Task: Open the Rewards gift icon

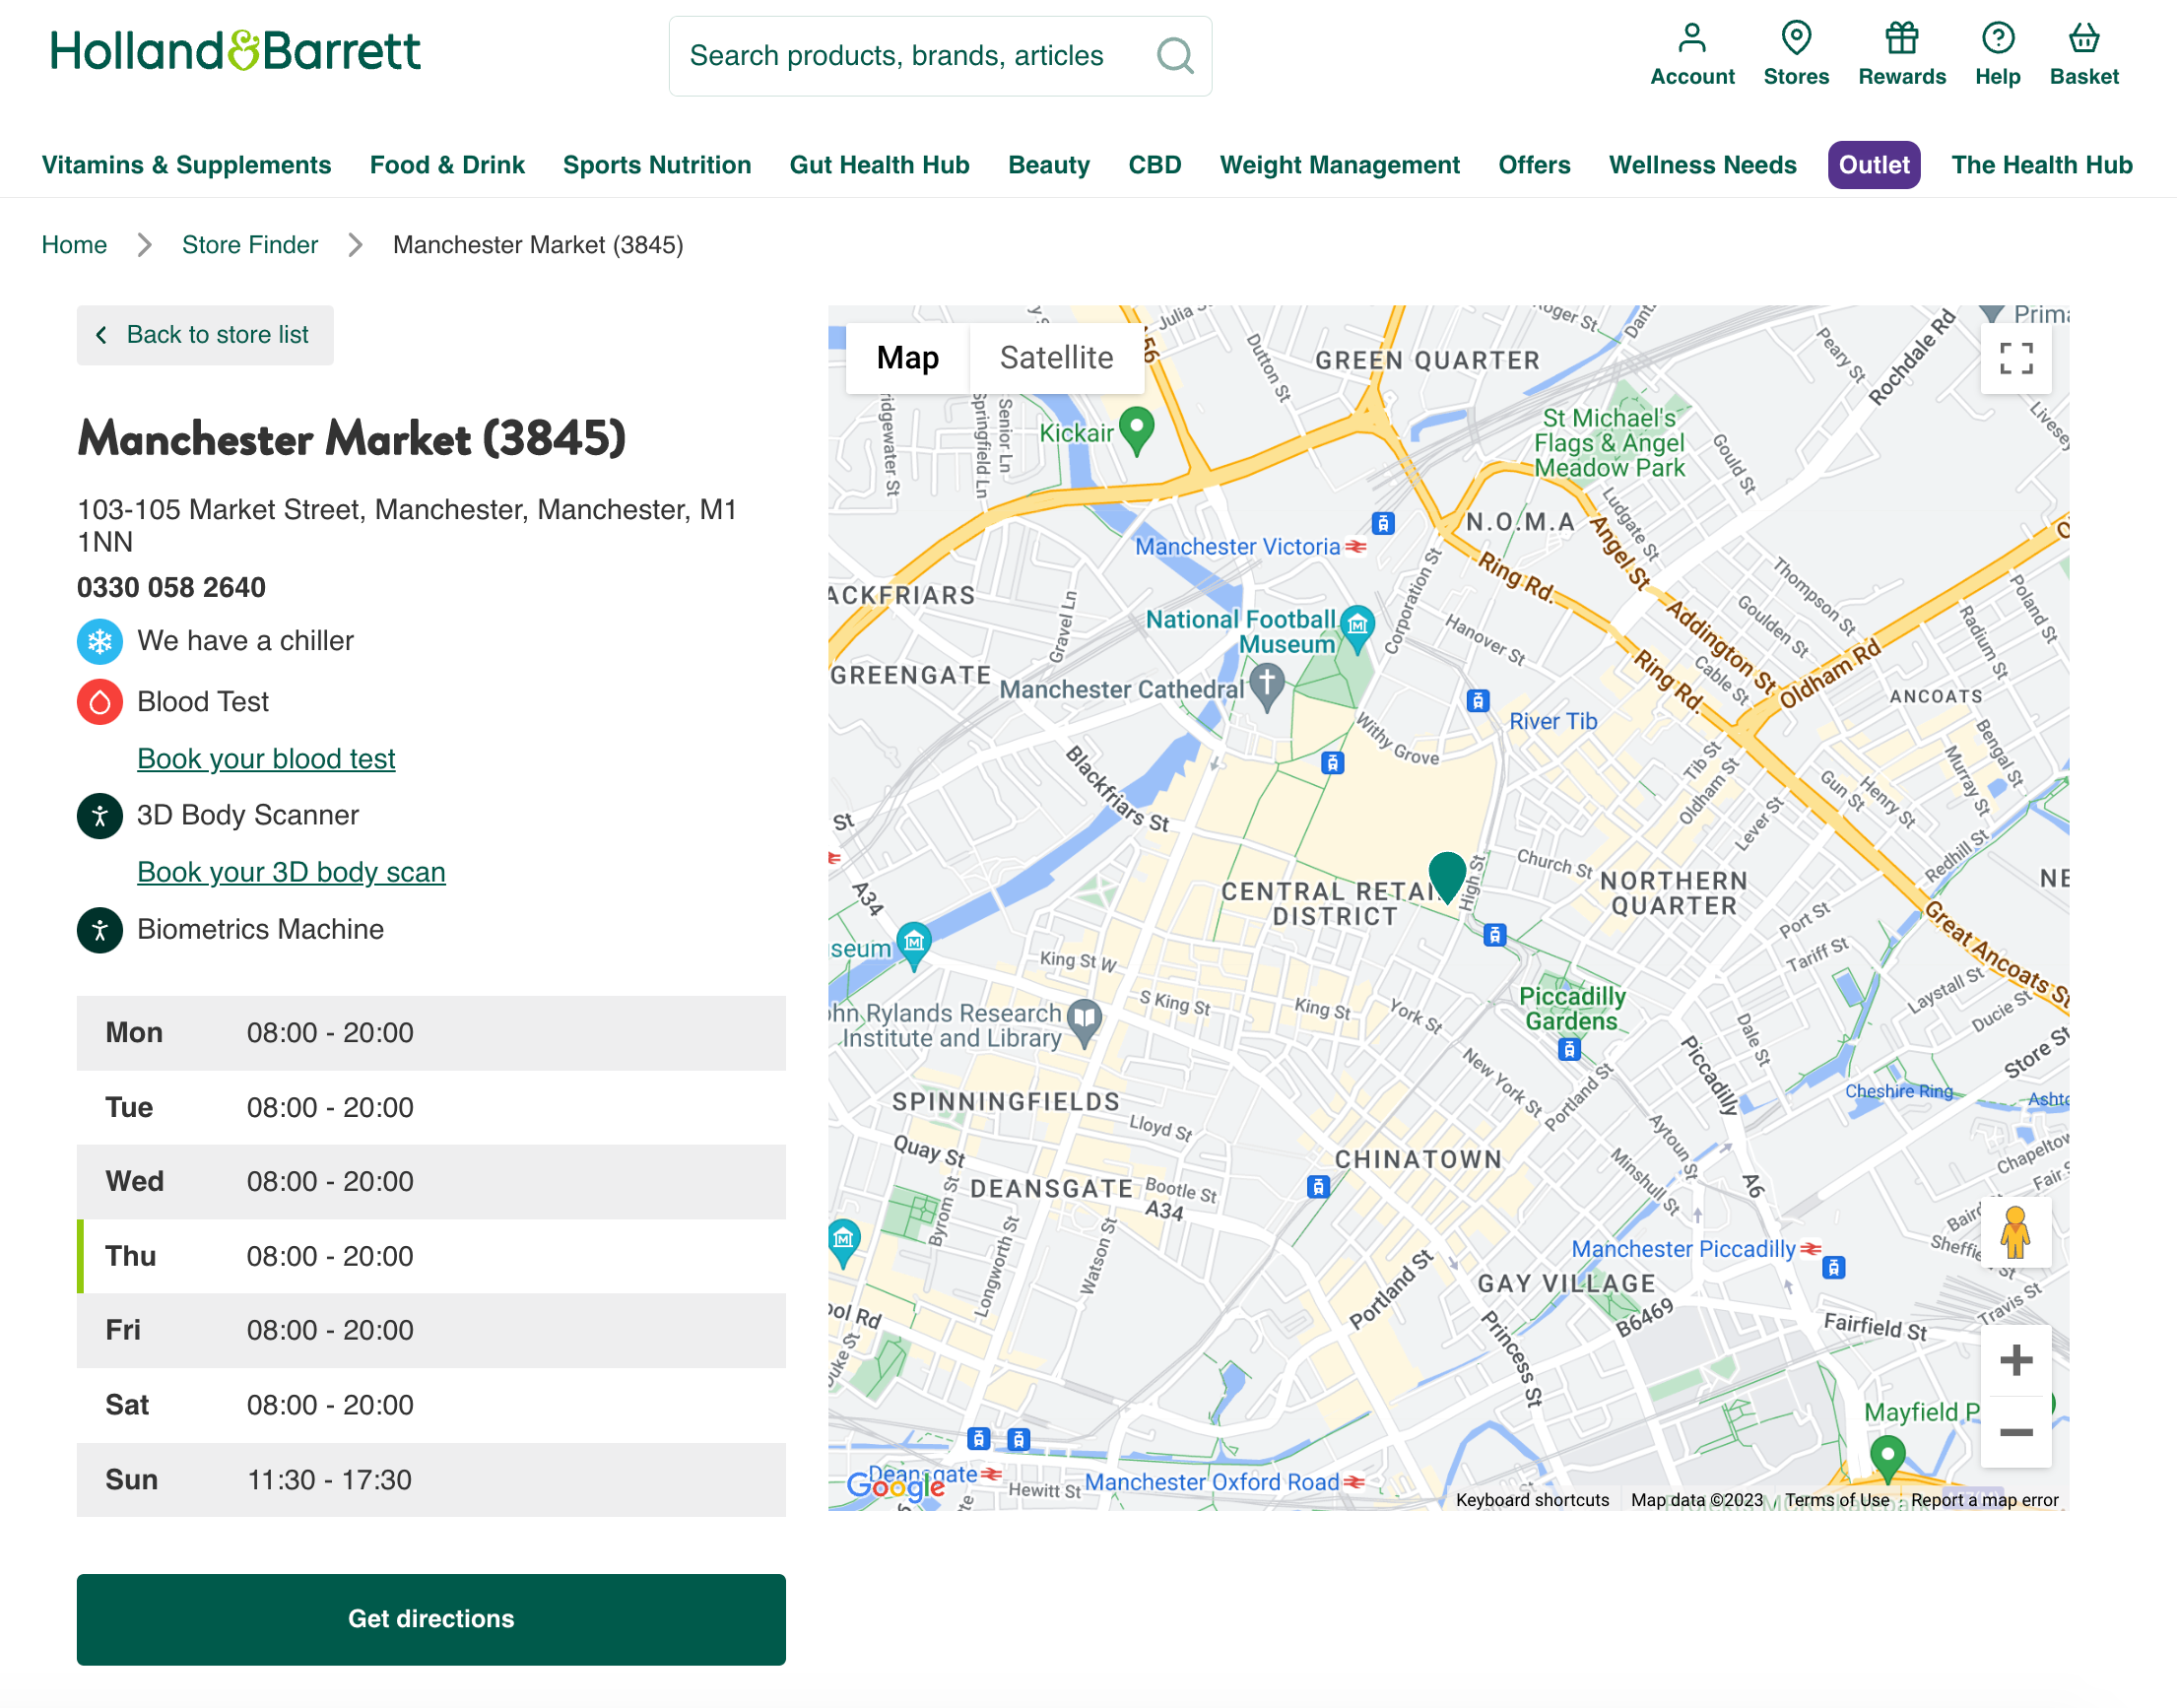Action: [1901, 54]
